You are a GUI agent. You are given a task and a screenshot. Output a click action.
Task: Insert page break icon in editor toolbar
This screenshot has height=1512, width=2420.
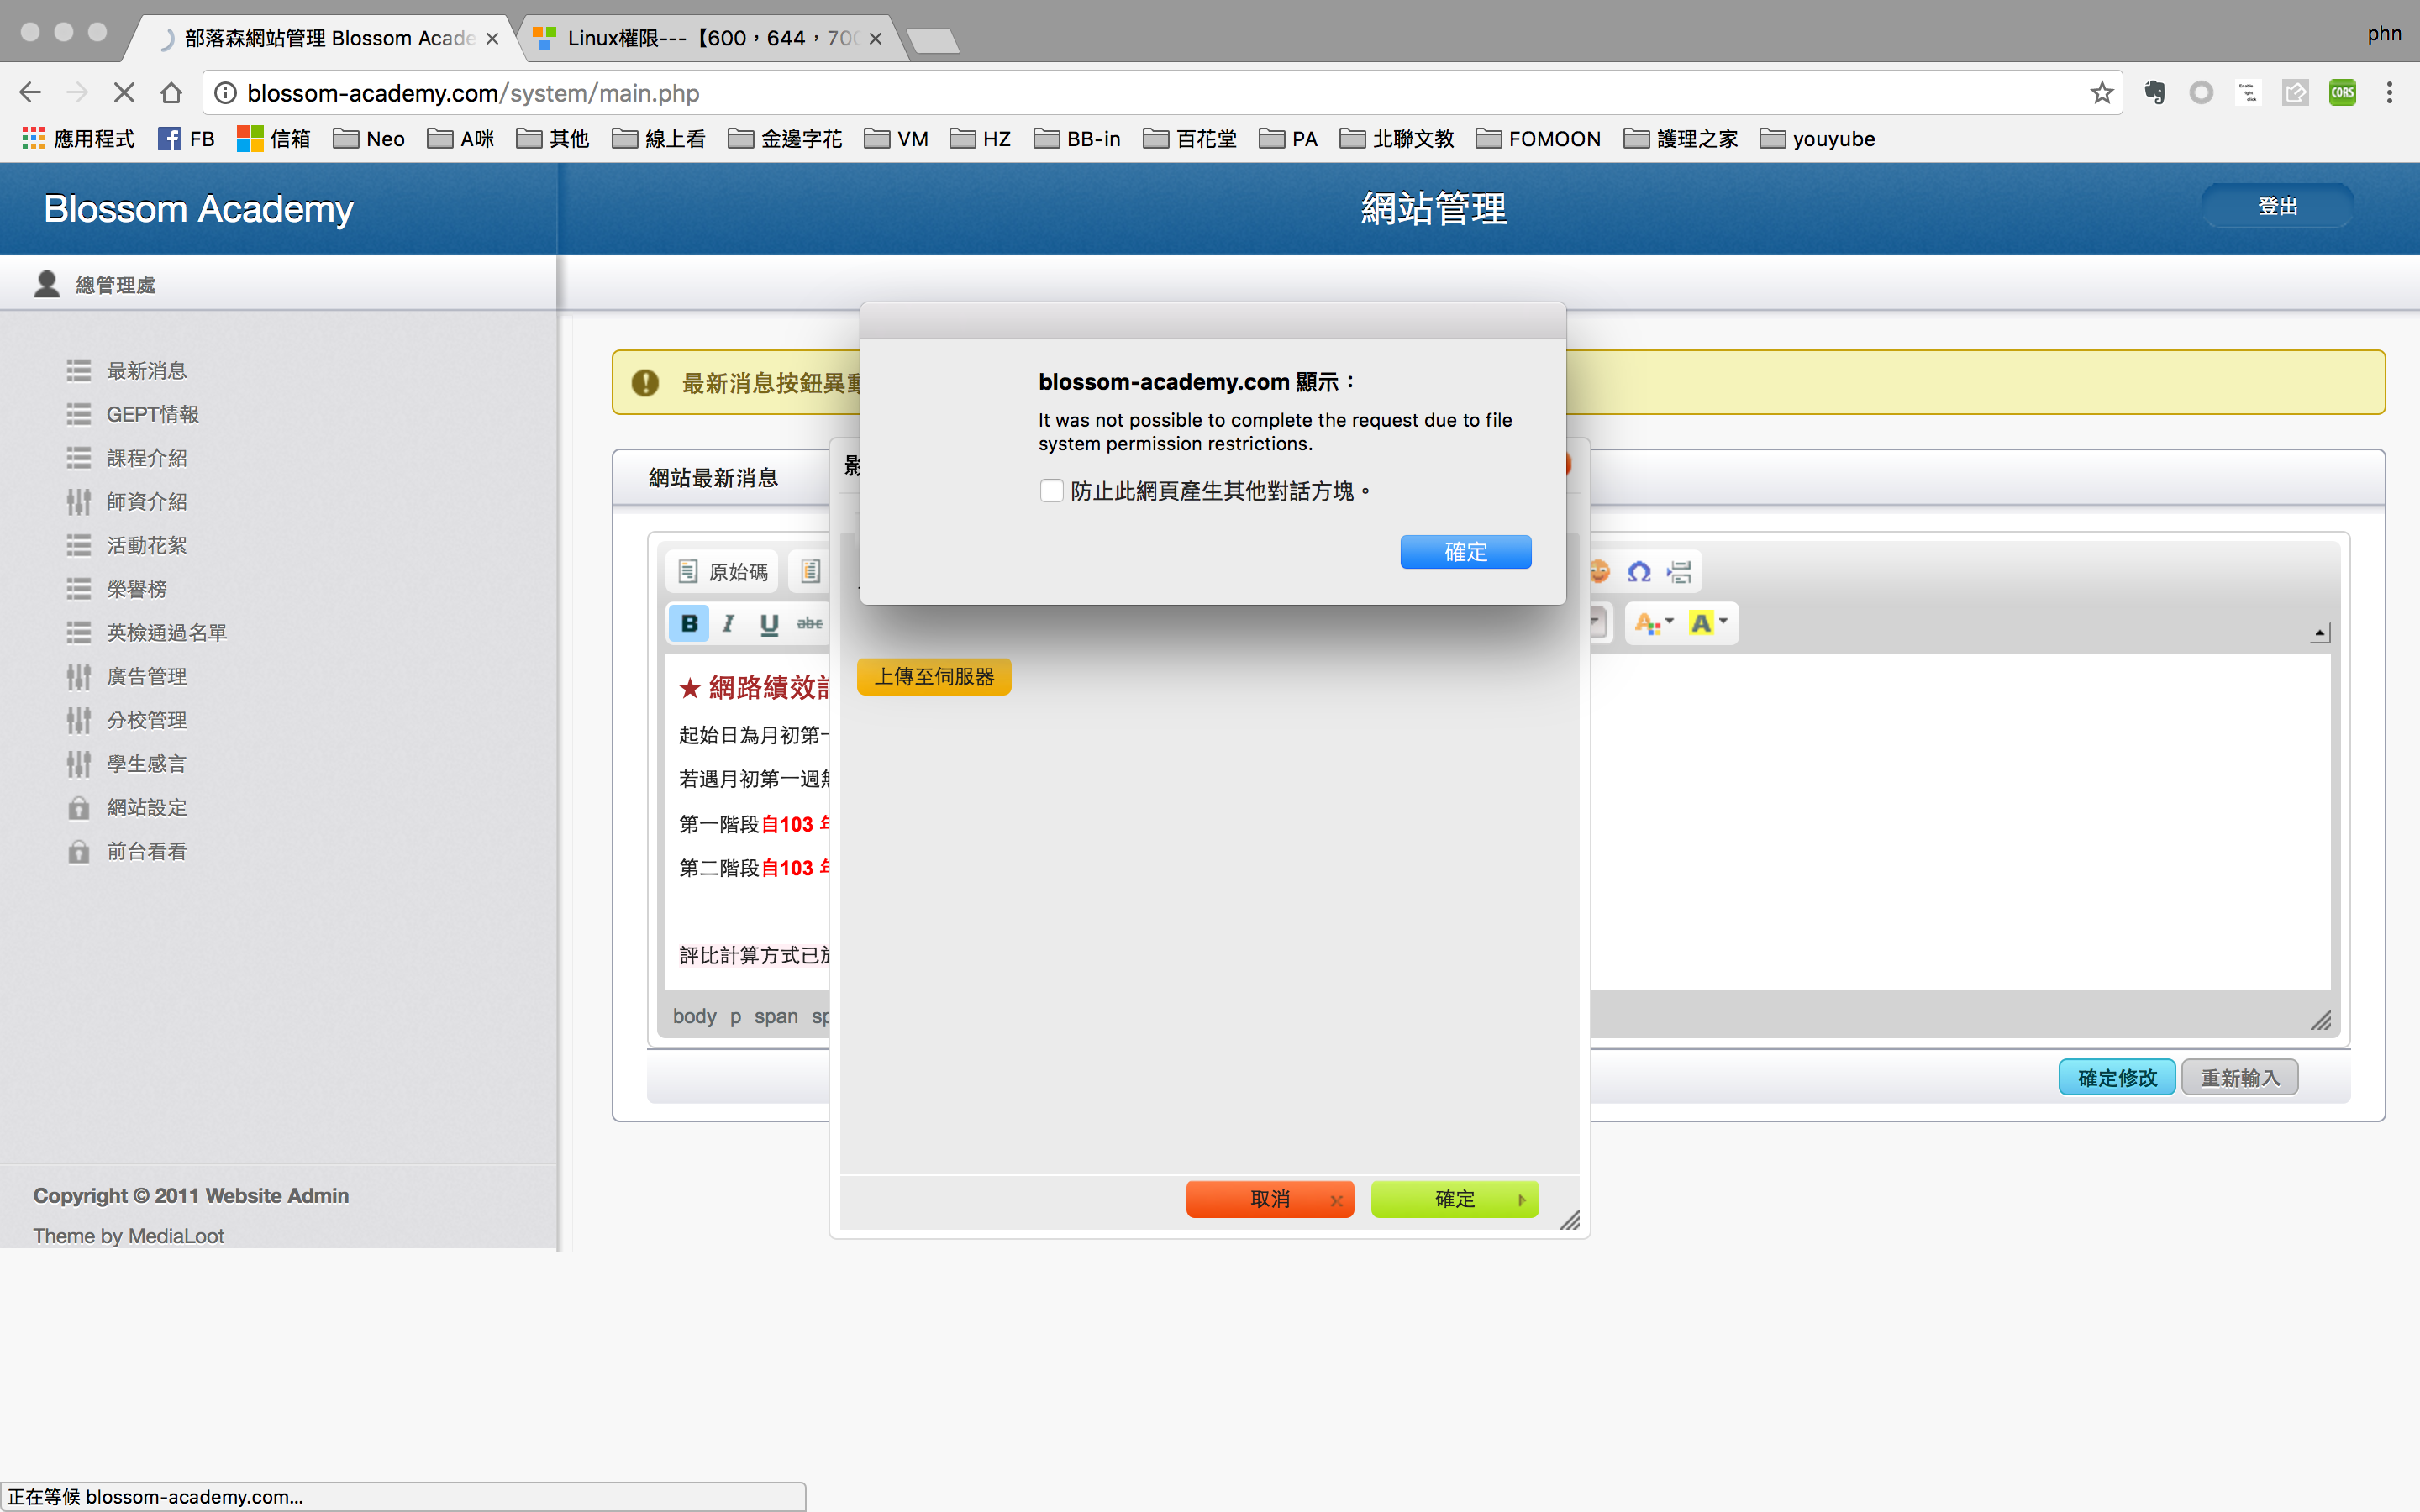(1679, 572)
